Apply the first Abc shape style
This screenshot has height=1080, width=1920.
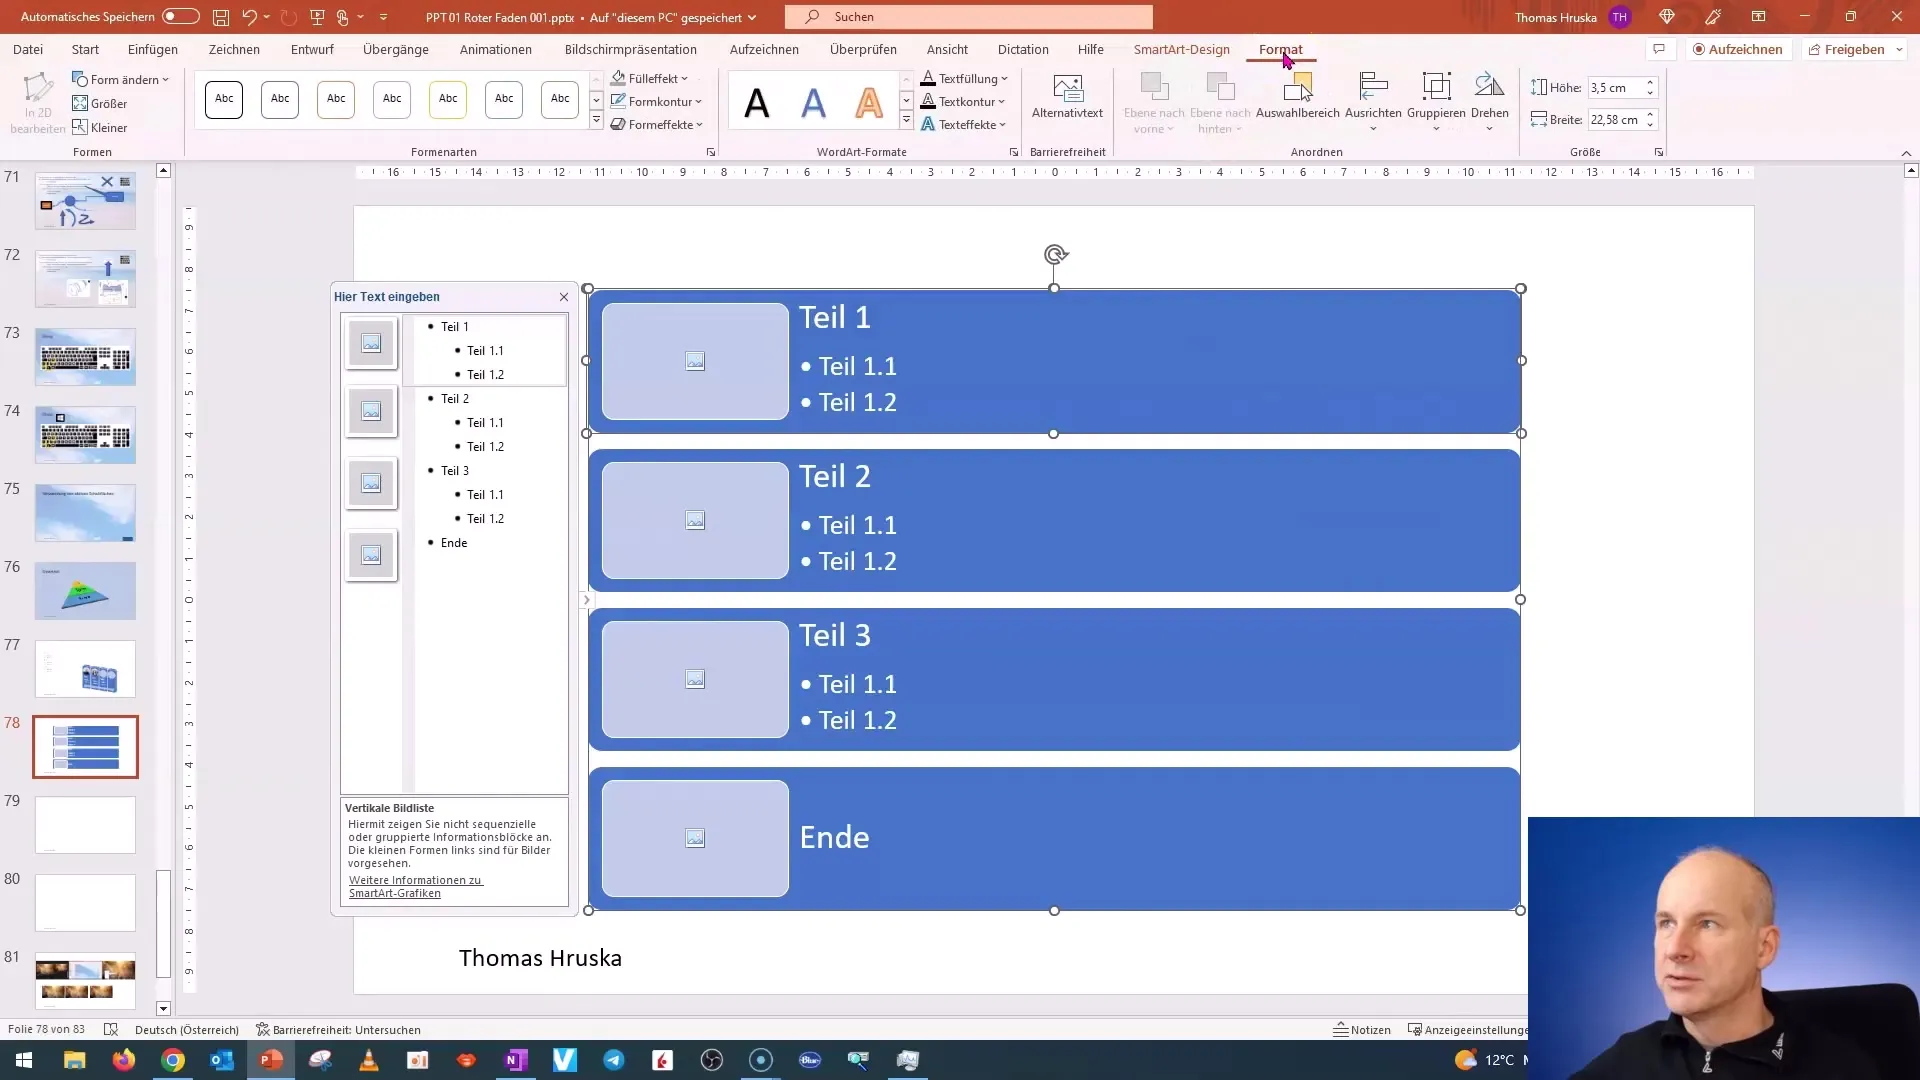point(224,99)
